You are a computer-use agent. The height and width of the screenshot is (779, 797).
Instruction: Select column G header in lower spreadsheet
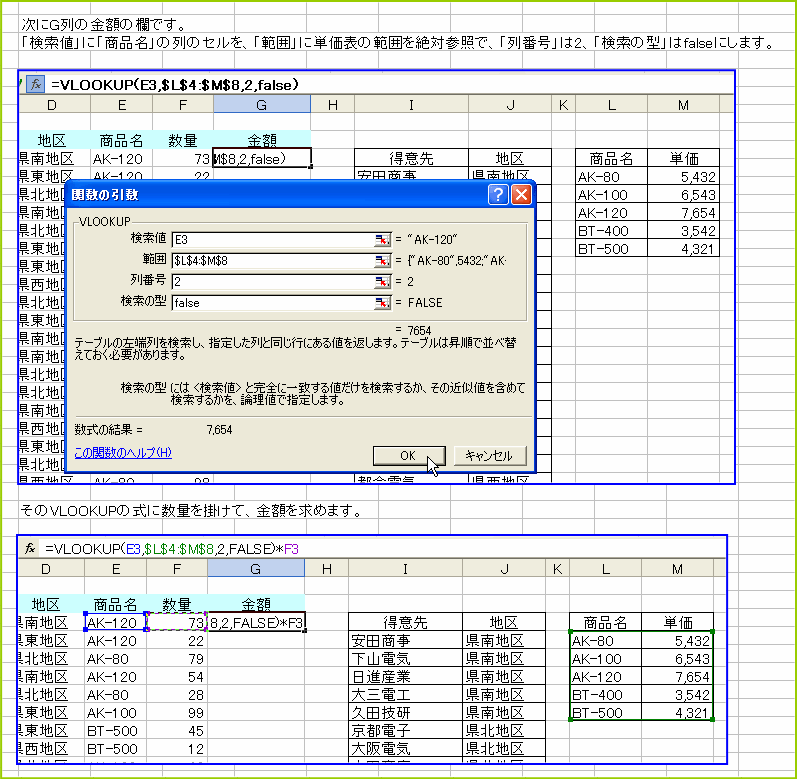click(256, 569)
